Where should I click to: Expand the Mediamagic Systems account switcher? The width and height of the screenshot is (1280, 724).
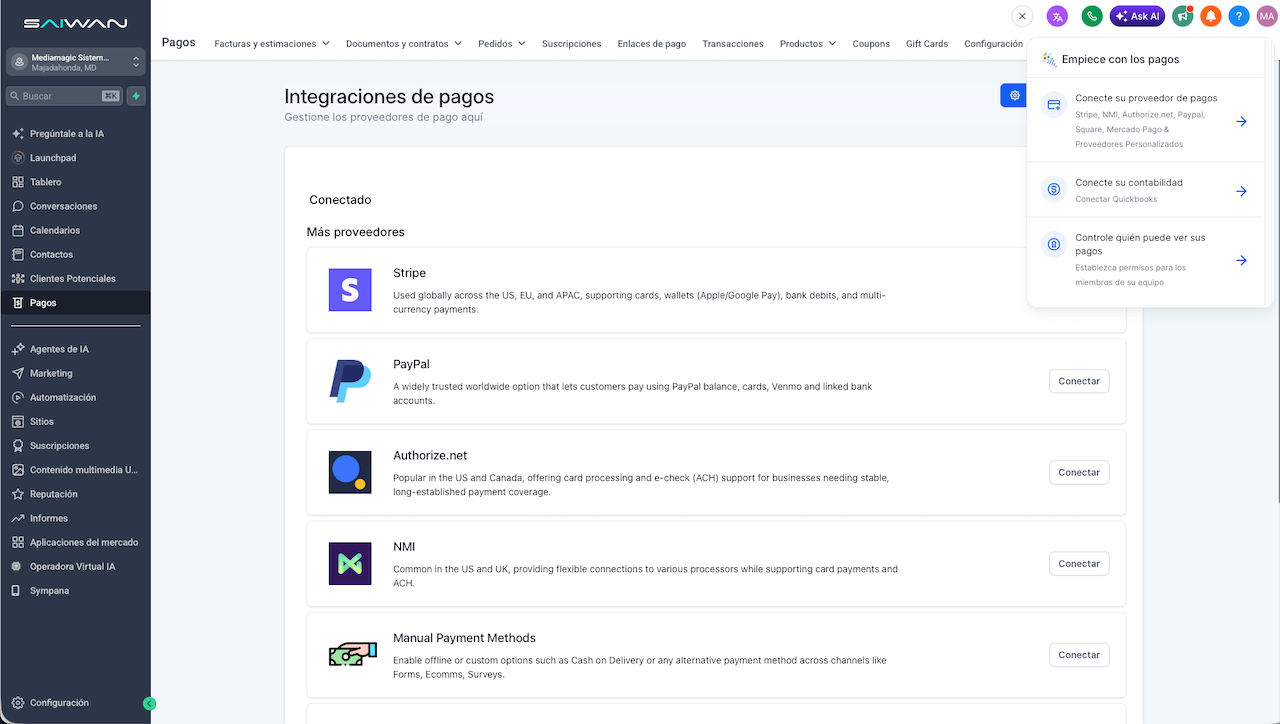pyautogui.click(x=76, y=62)
